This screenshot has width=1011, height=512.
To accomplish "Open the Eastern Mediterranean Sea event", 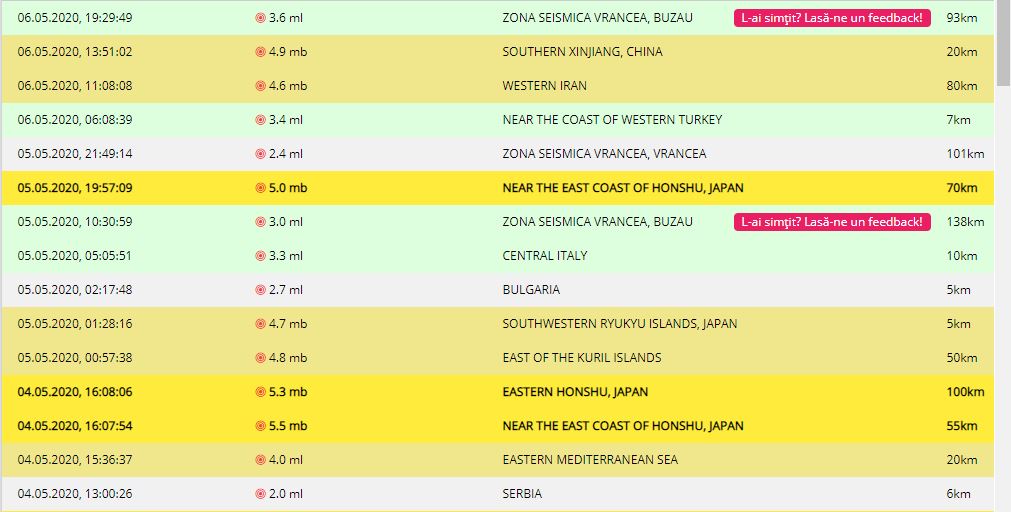I will pos(590,460).
